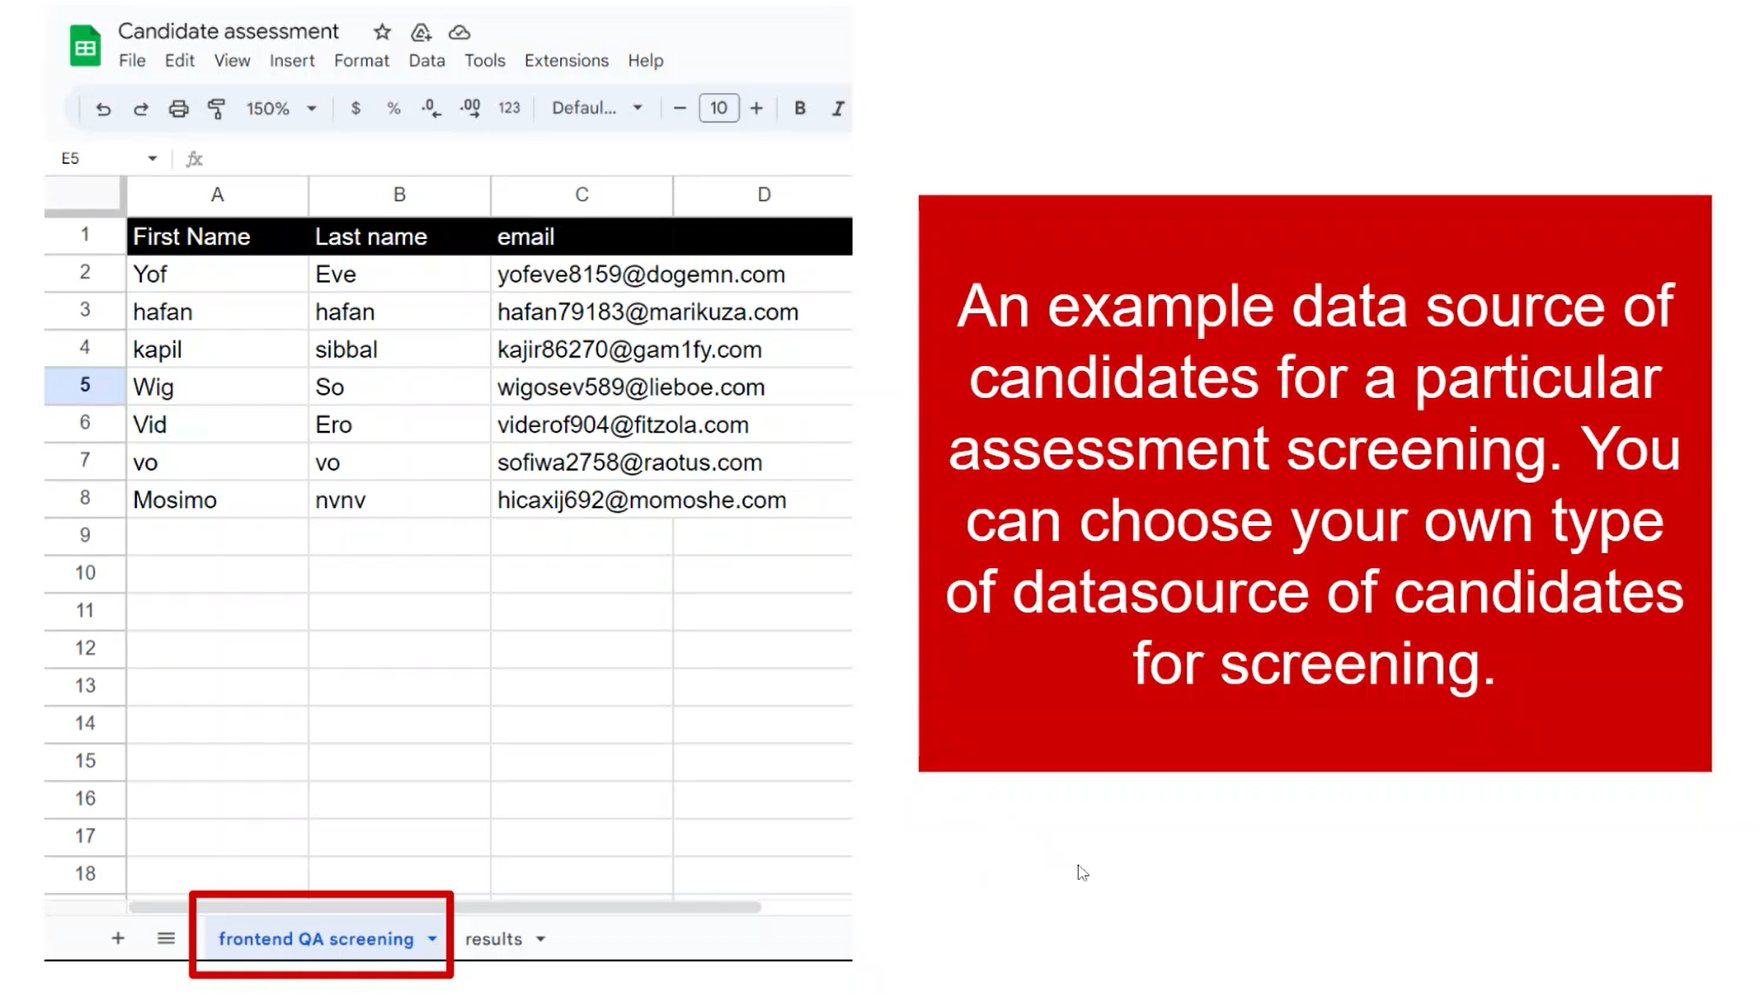Screen dimensions: 1761x994
Task: Open results tab options arrow
Action: click(x=540, y=939)
